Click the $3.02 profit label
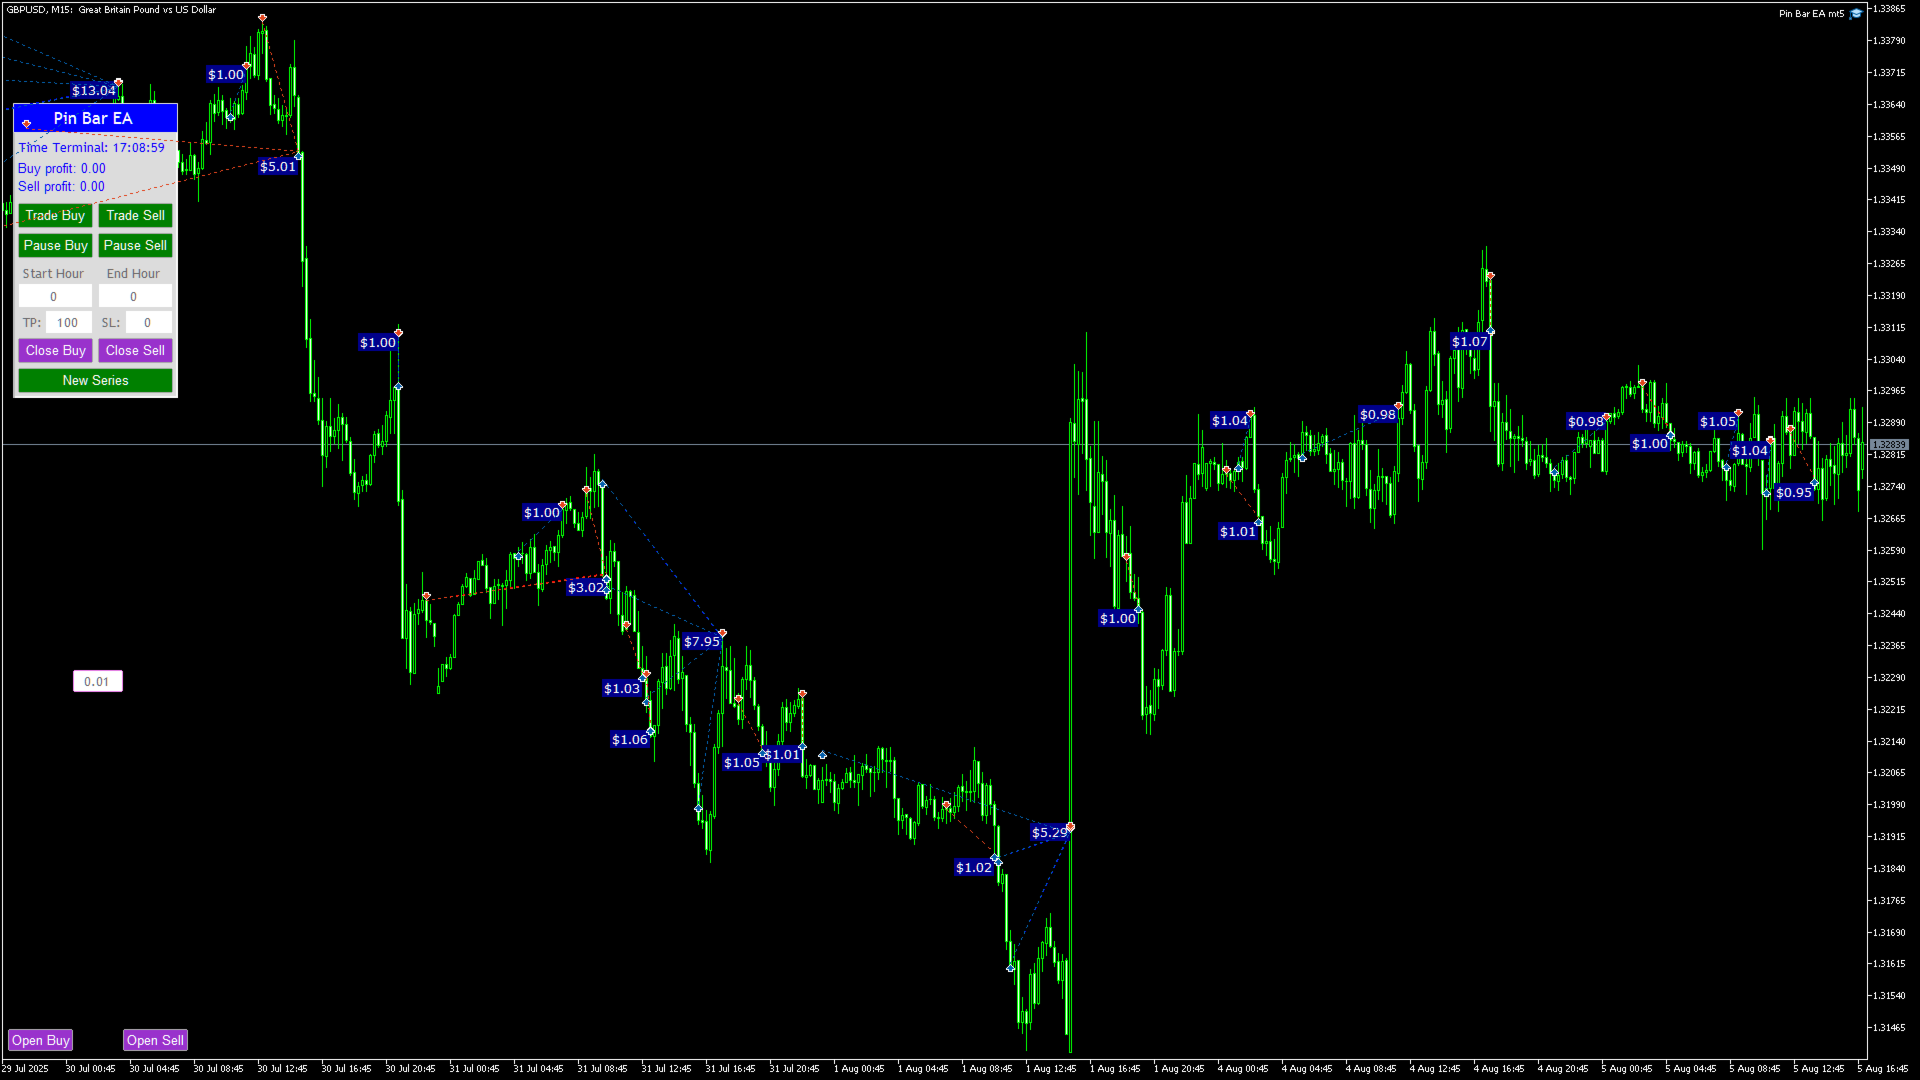Screen dimensions: 1920x1080 pyautogui.click(x=586, y=587)
